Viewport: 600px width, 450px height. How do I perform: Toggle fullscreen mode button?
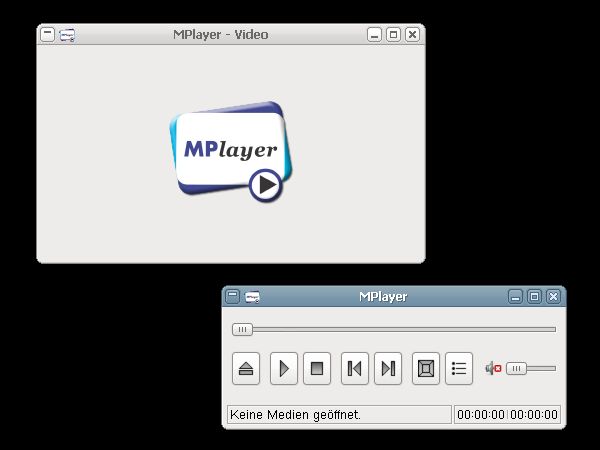426,368
